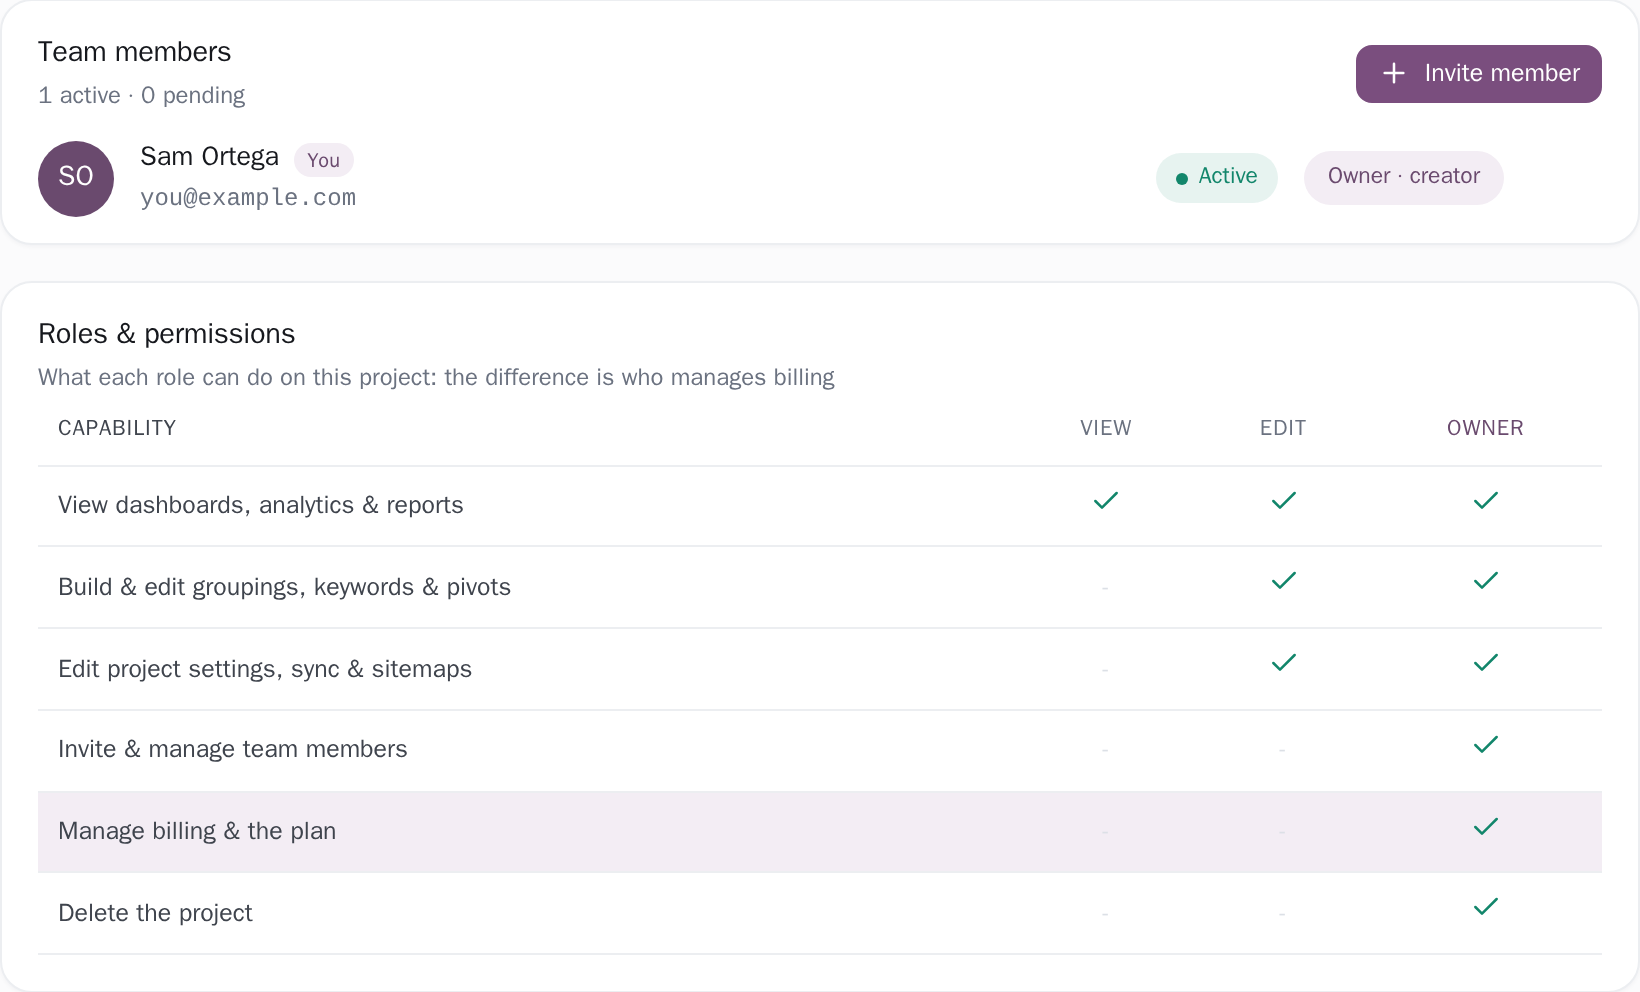1640x992 pixels.
Task: Click the What each role can do description
Action: point(436,377)
